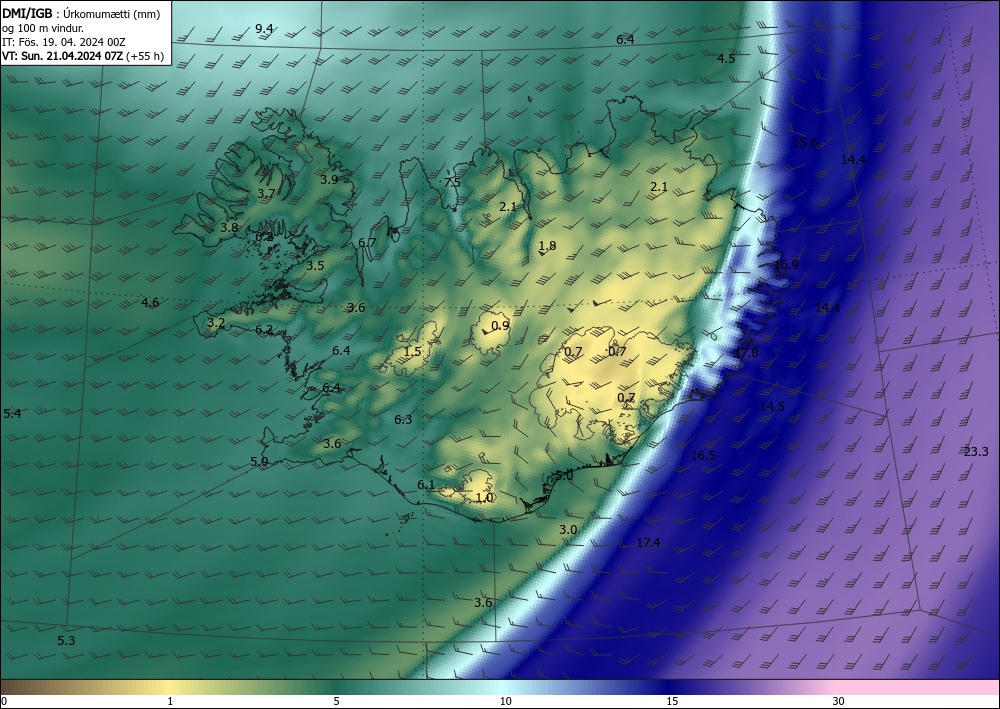This screenshot has height=709, width=1000.
Task: Click the 6.1 value on the map
Action: click(x=426, y=485)
